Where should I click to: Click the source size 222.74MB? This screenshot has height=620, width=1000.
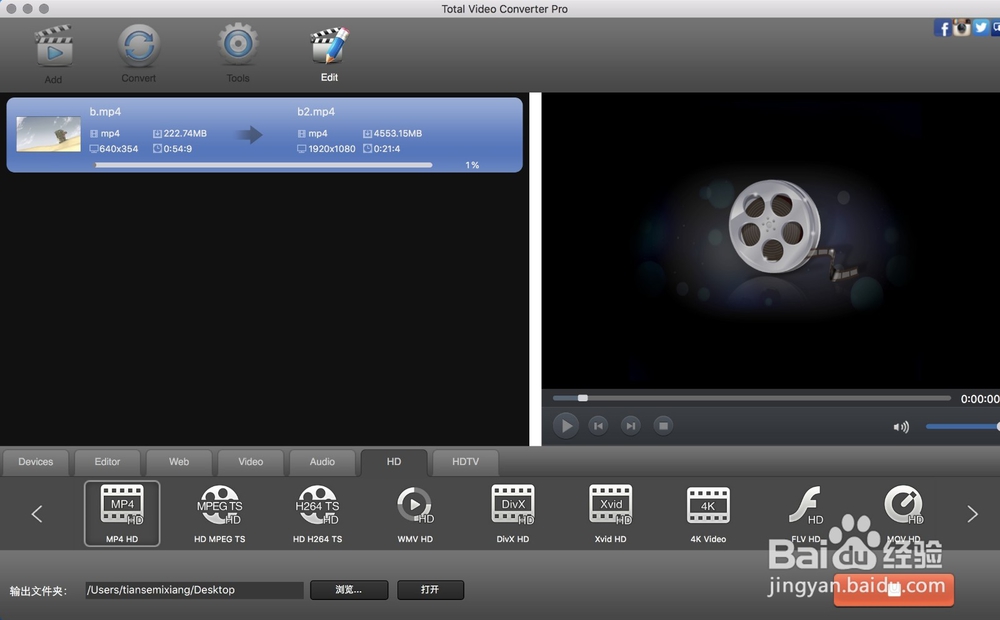coord(185,133)
